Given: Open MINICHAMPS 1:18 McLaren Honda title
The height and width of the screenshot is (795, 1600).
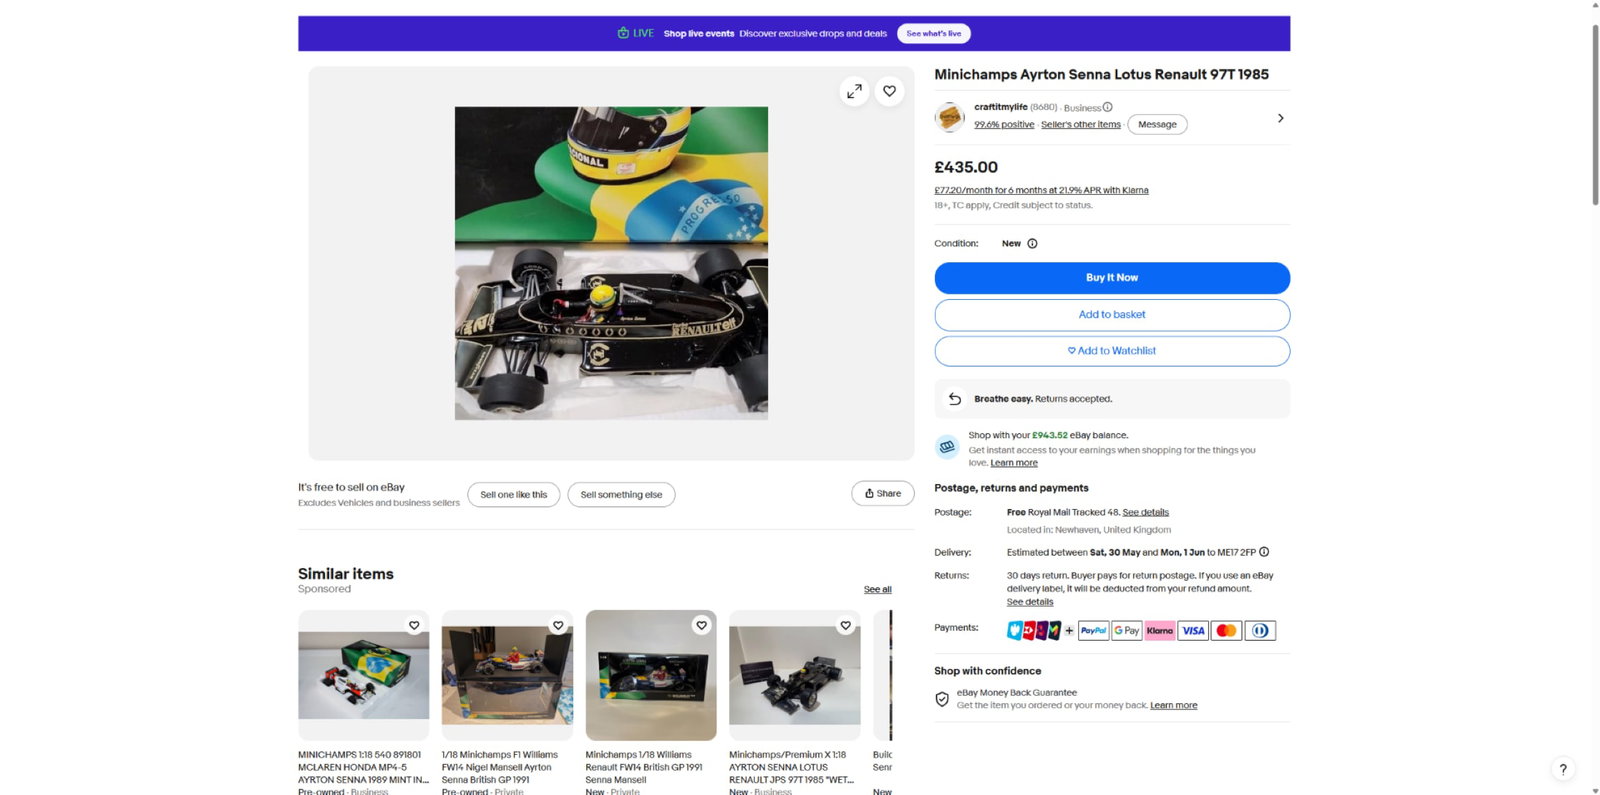Looking at the screenshot, I should 363,767.
